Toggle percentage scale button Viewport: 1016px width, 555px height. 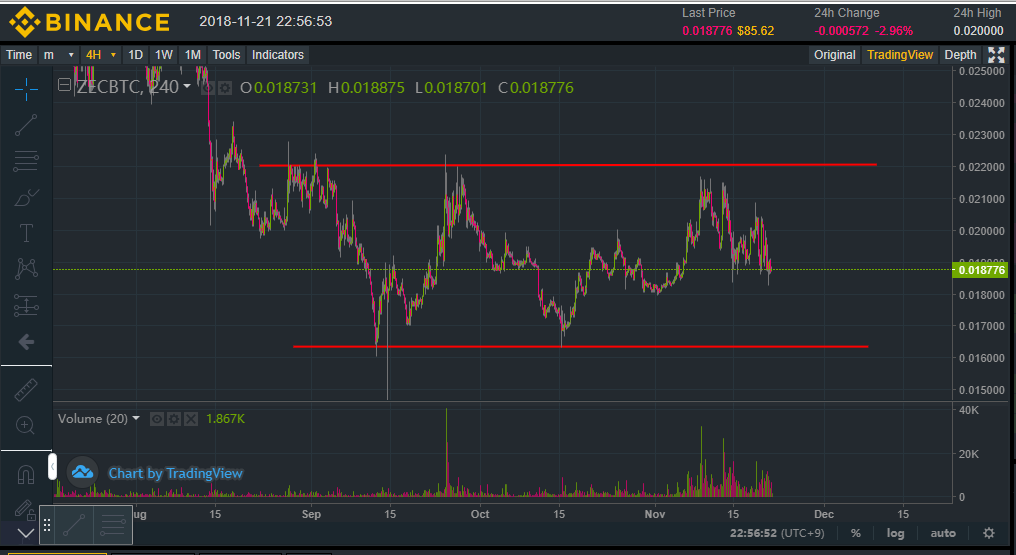[856, 533]
